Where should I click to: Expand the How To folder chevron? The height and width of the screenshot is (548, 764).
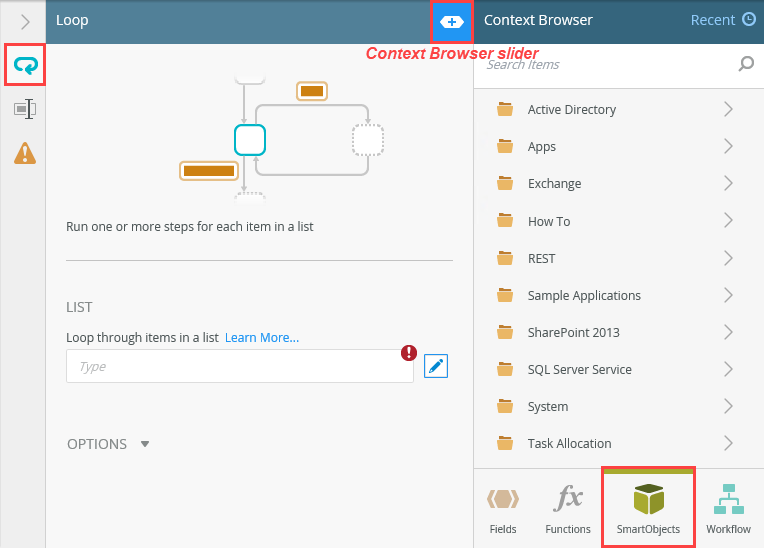(x=728, y=221)
